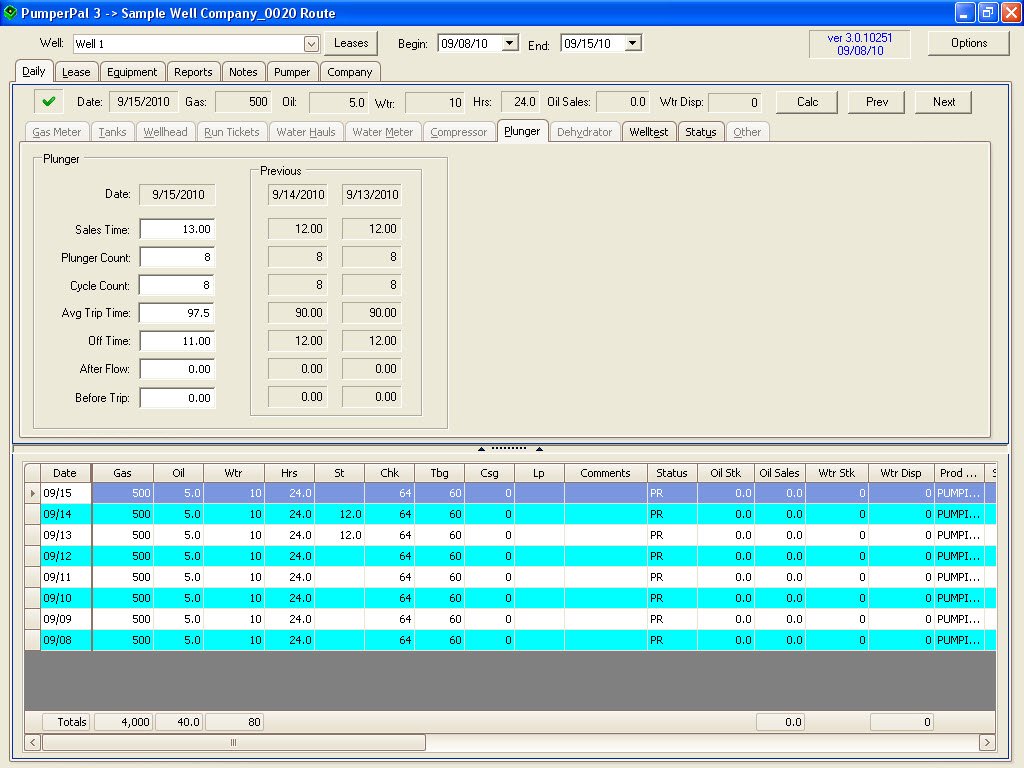The height and width of the screenshot is (768, 1024).
Task: Click the Status column header
Action: click(672, 473)
